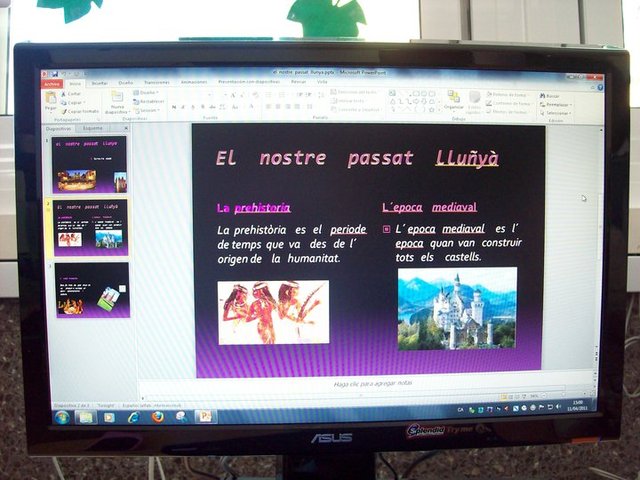
Task: Toggle text shadow formatting
Action: (x=202, y=107)
